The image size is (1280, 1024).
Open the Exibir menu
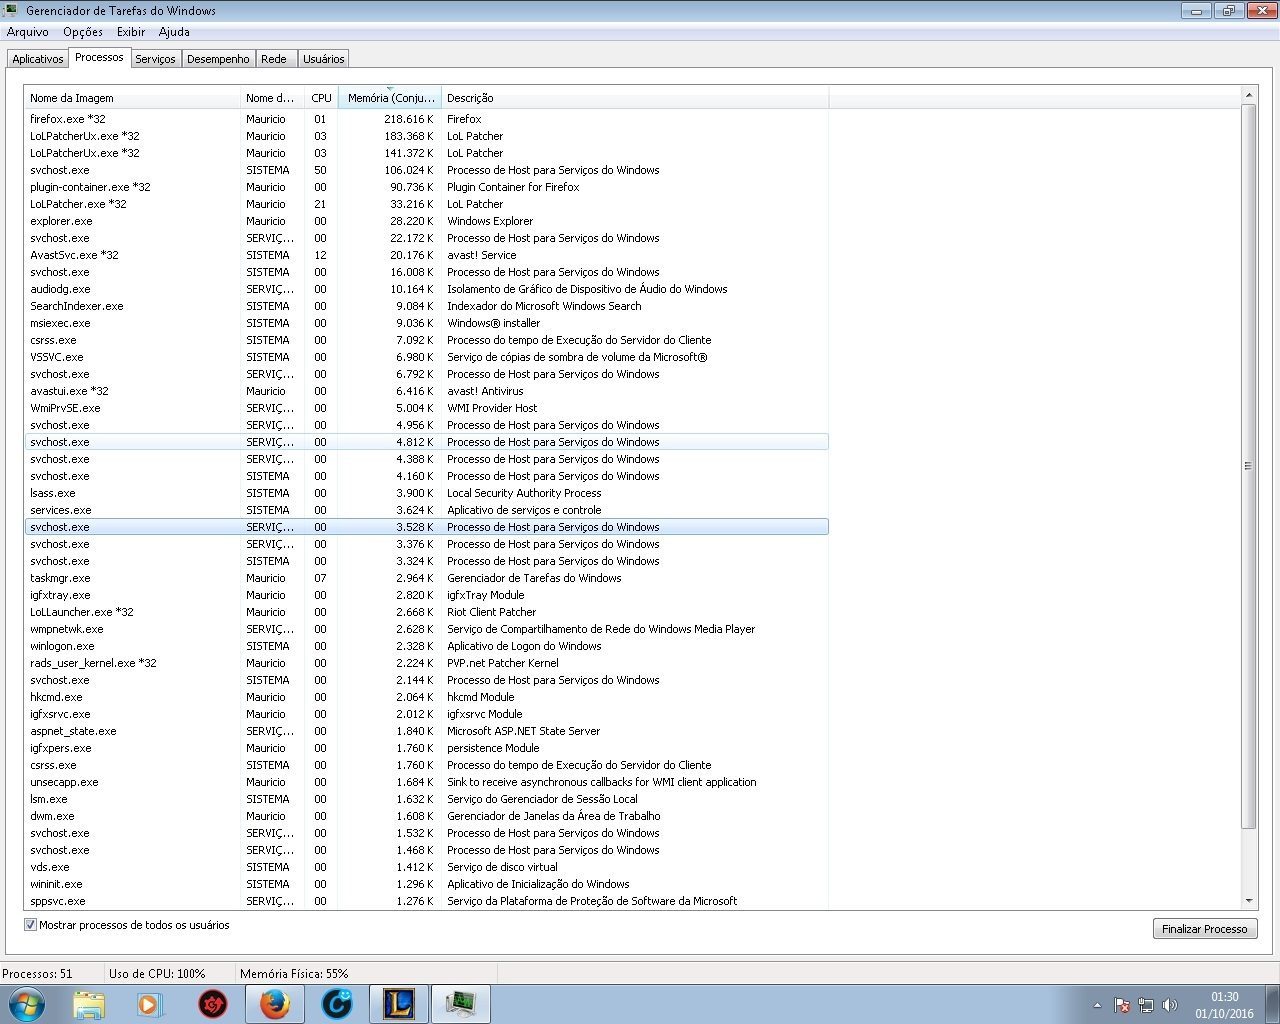(x=131, y=32)
